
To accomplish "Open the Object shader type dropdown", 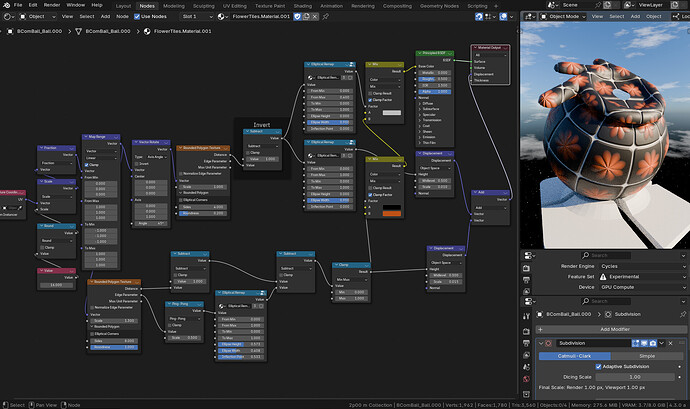I will (38, 16).
